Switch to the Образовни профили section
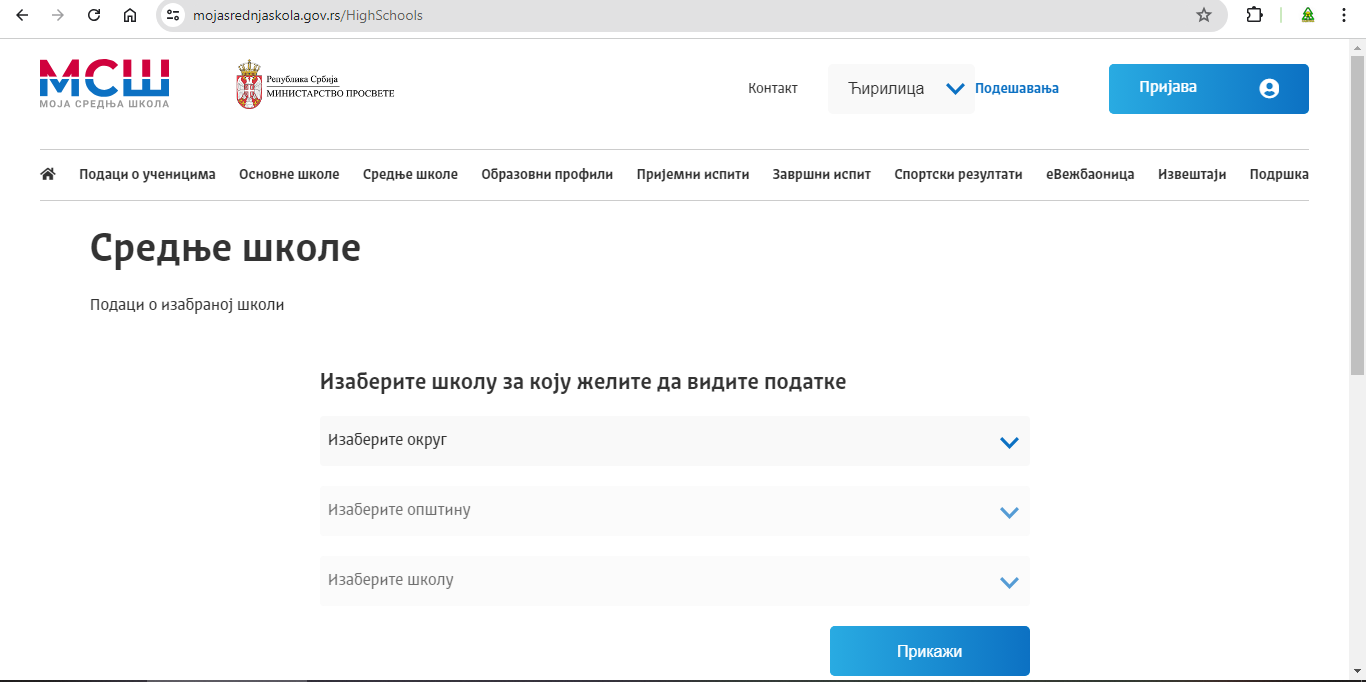 pyautogui.click(x=548, y=173)
